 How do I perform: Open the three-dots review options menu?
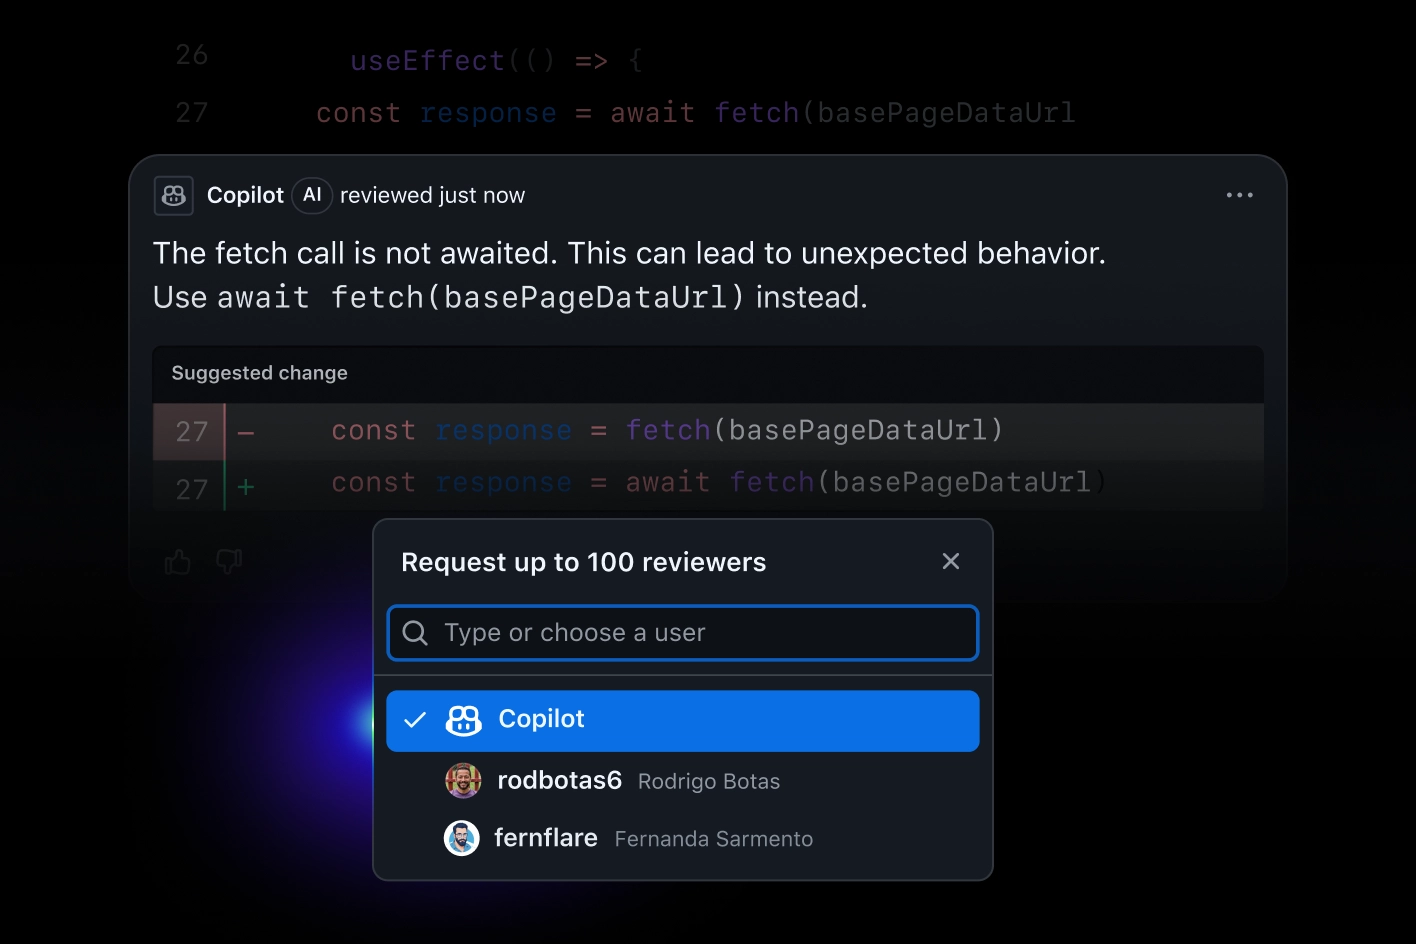tap(1239, 196)
